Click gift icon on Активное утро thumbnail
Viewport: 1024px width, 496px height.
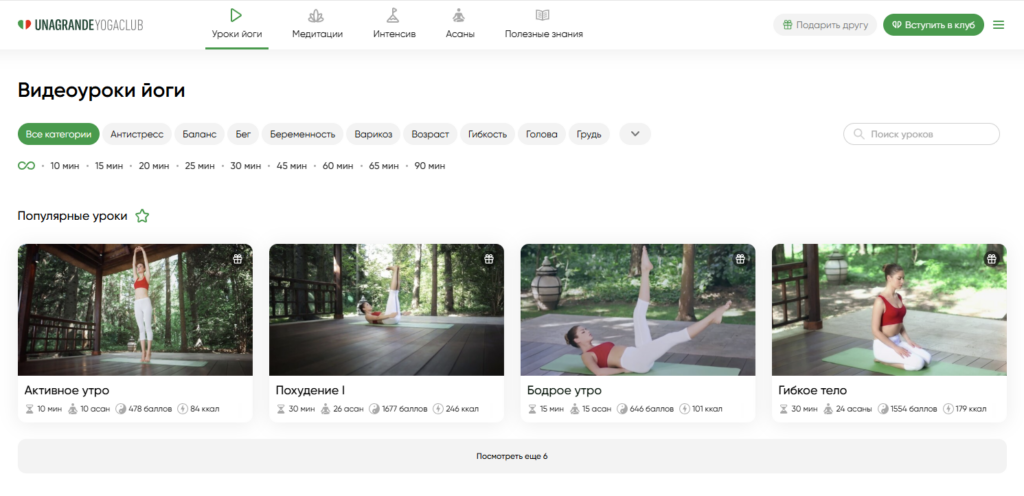pyautogui.click(x=237, y=259)
